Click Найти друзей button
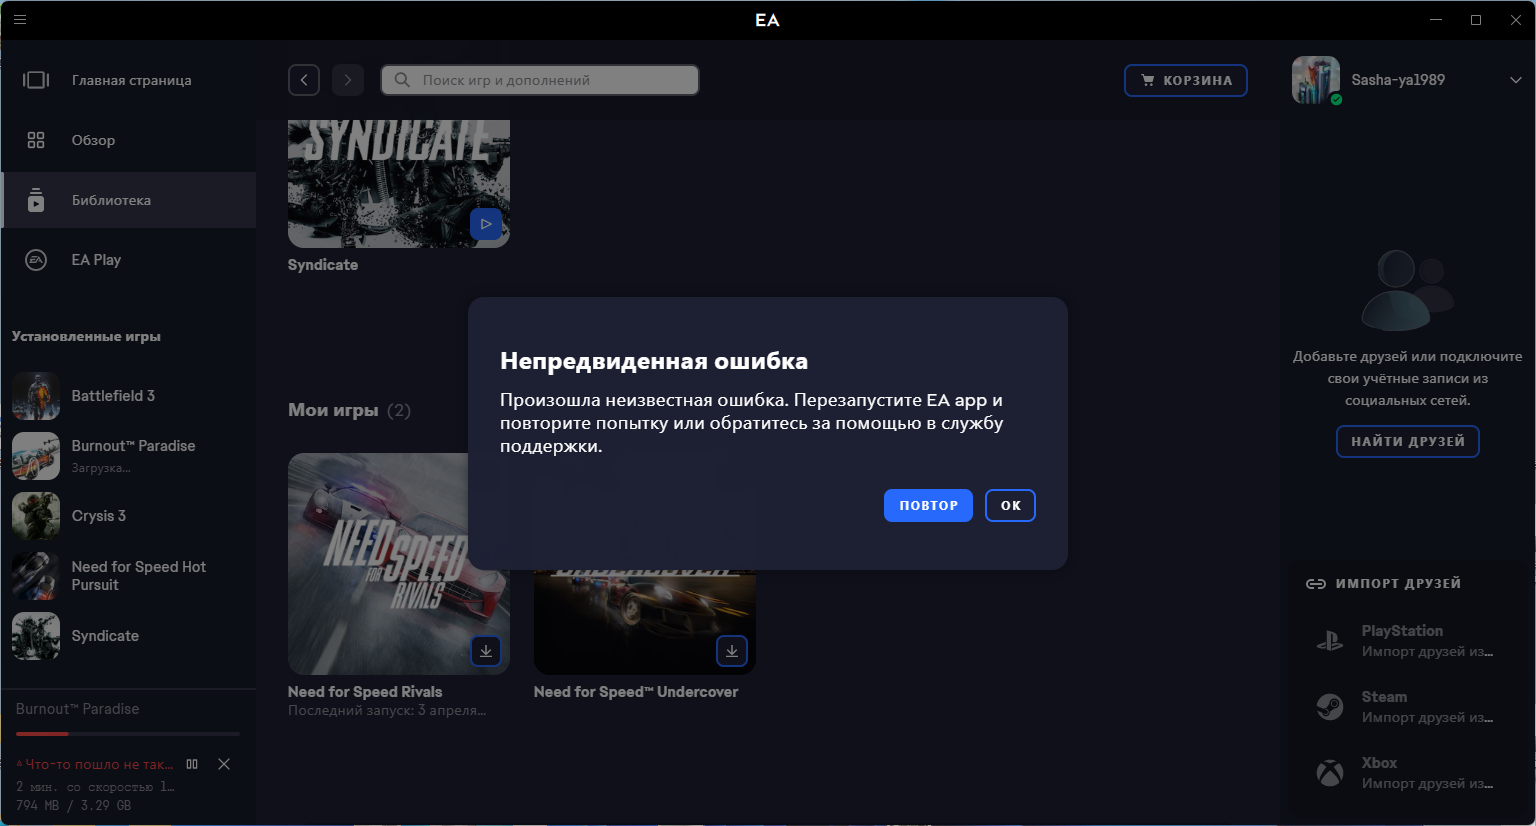Screen dimensions: 1536x826 coord(1408,441)
